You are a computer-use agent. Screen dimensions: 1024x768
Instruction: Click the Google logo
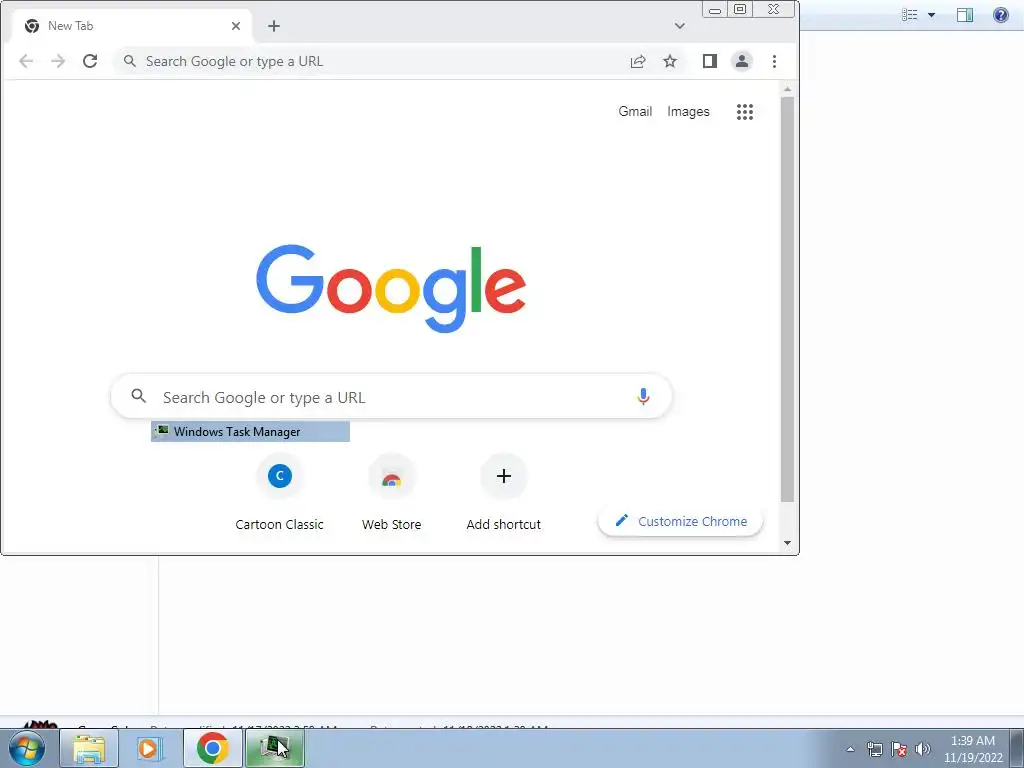click(x=391, y=288)
